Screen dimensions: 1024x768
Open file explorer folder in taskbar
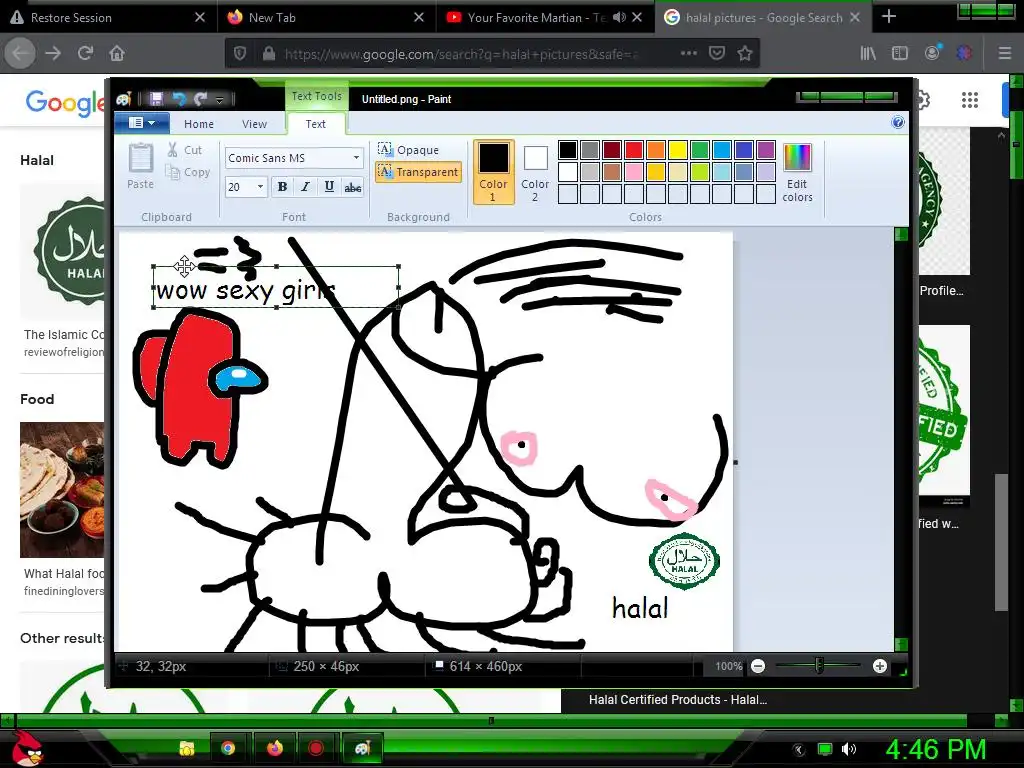coord(187,748)
